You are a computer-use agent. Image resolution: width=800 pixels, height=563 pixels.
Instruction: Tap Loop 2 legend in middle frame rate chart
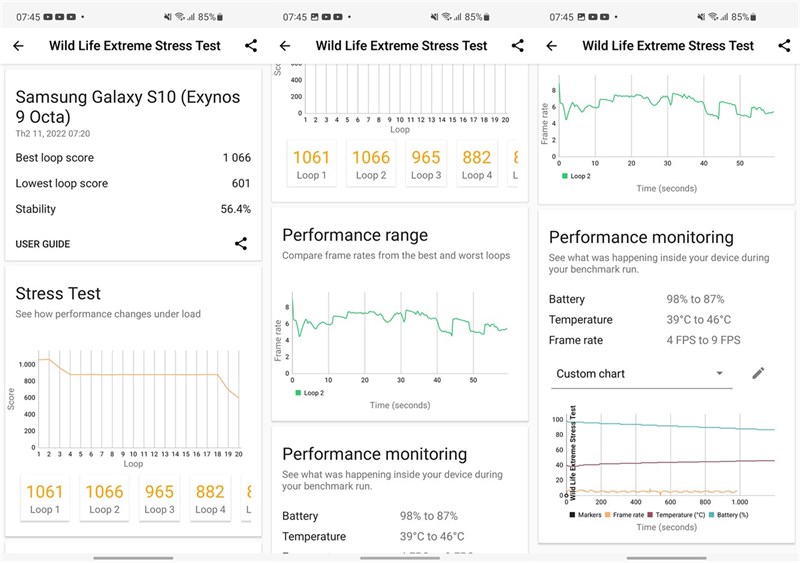pos(310,393)
